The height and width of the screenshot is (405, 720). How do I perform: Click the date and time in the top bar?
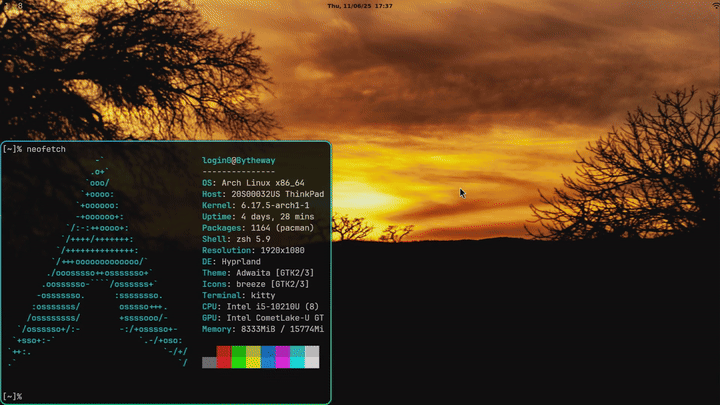tap(360, 6)
